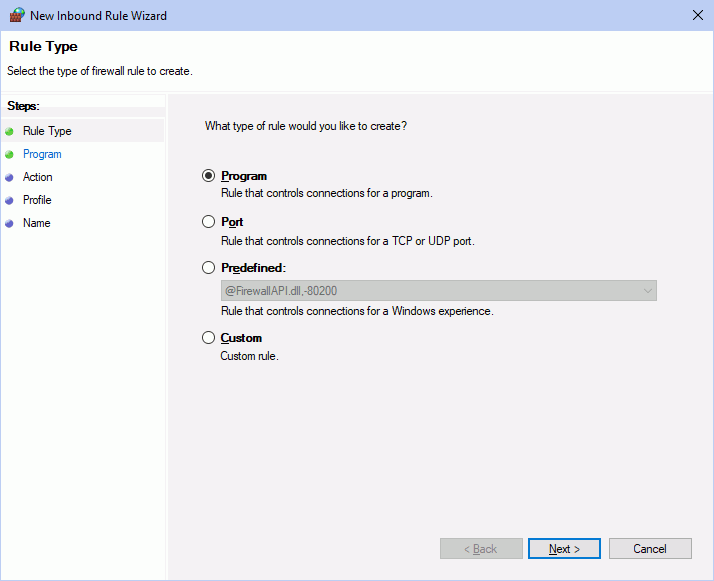Select the Program rule type radio button
714x581 pixels.
coord(209,176)
